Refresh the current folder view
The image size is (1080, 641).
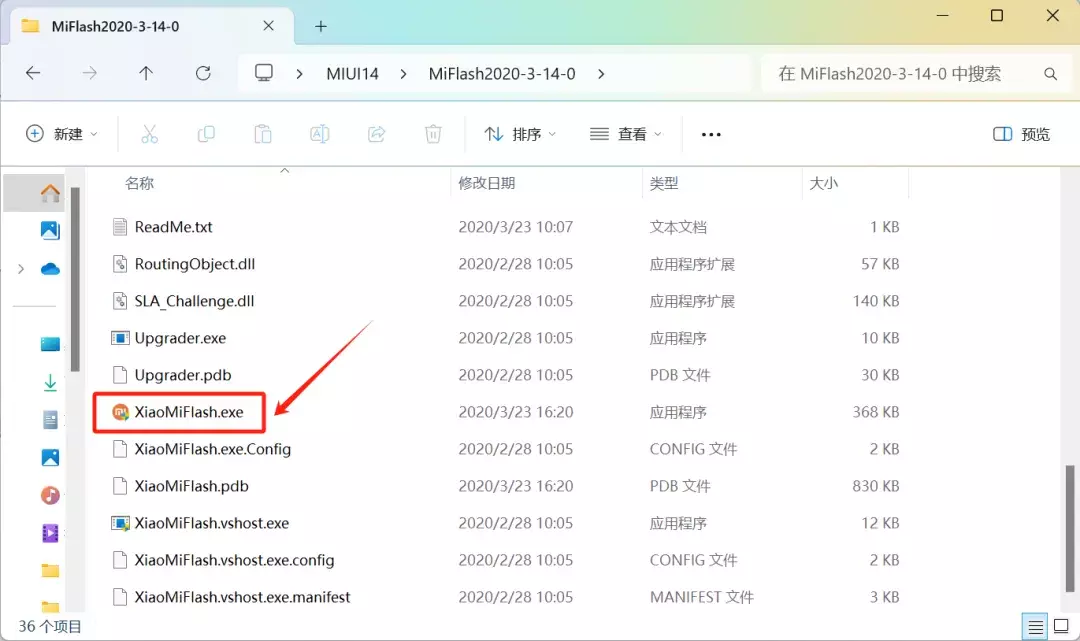point(202,73)
